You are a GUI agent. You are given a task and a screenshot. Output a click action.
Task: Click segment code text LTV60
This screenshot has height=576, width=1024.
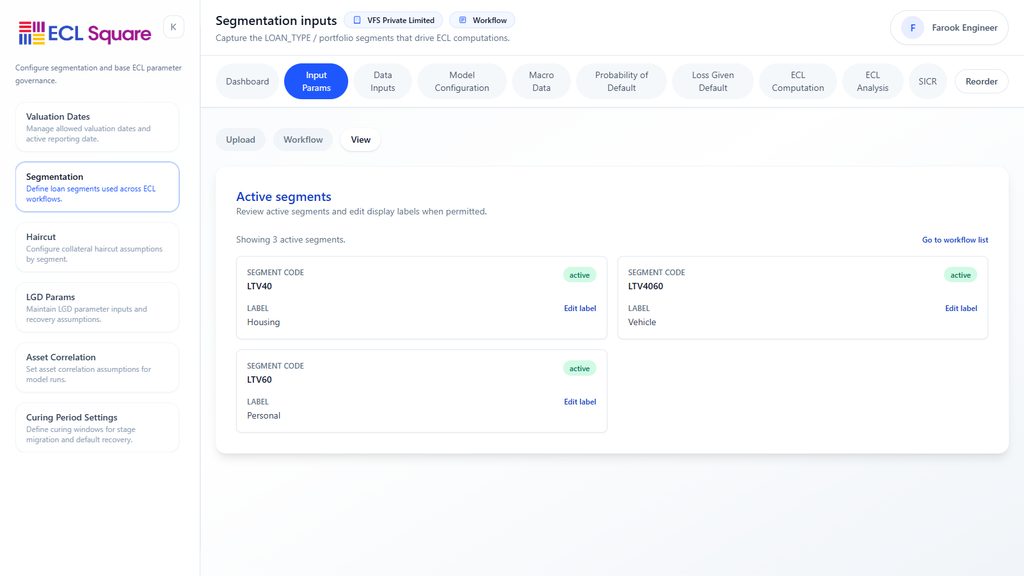(x=259, y=379)
